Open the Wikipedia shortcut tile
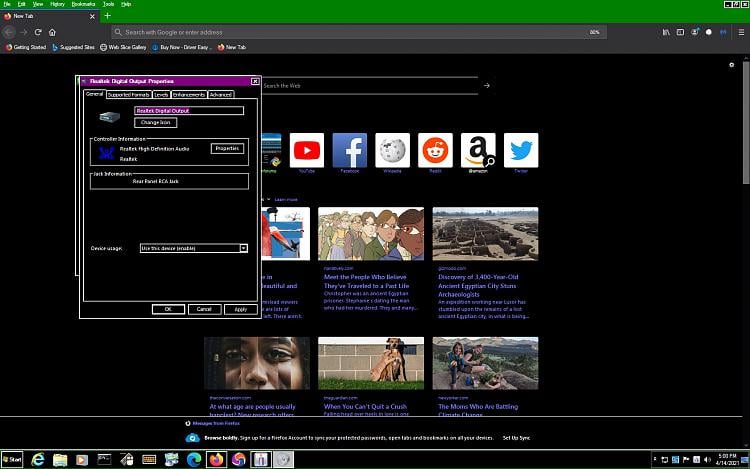The height and width of the screenshot is (469, 750). click(392, 150)
